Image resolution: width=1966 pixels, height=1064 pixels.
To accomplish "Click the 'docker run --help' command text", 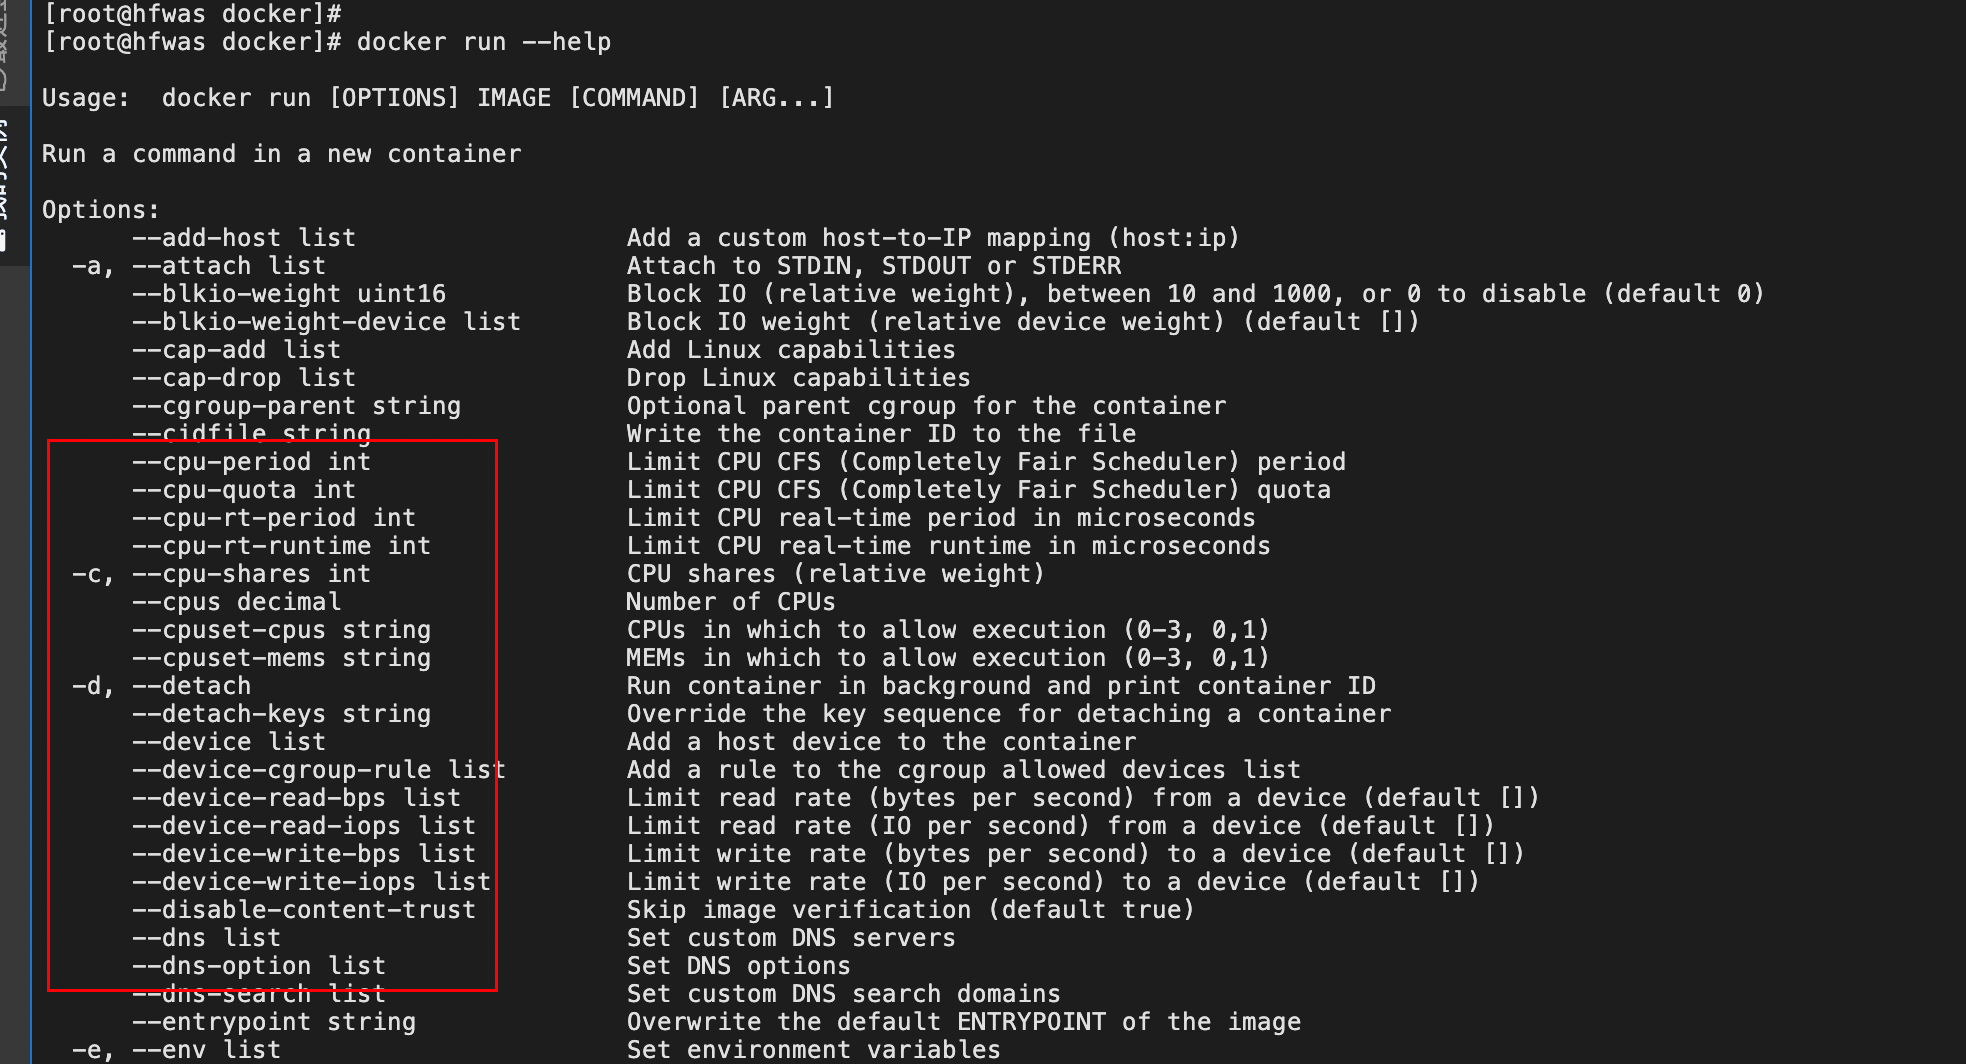I will point(483,42).
